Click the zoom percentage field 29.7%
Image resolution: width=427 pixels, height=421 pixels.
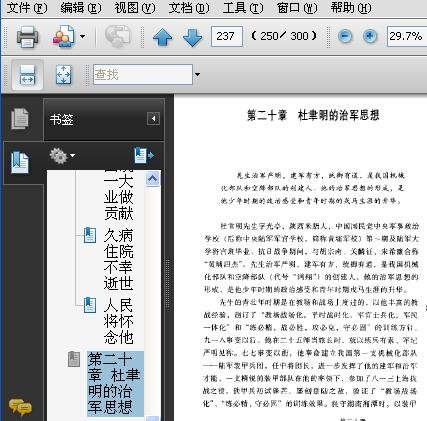point(407,36)
